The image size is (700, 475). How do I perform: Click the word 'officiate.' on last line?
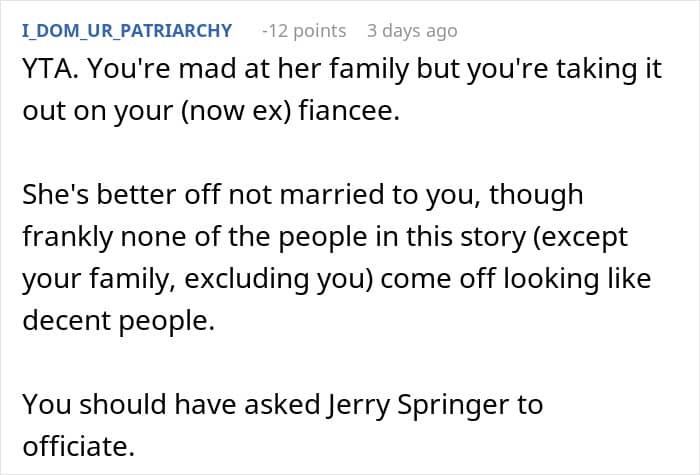pyautogui.click(x=77, y=448)
